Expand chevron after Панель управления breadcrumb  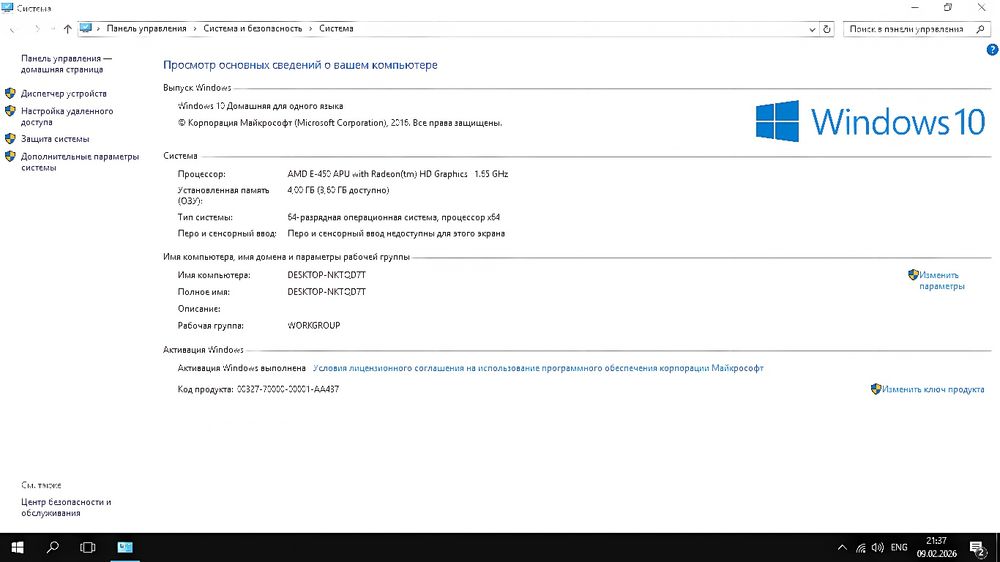click(x=195, y=29)
